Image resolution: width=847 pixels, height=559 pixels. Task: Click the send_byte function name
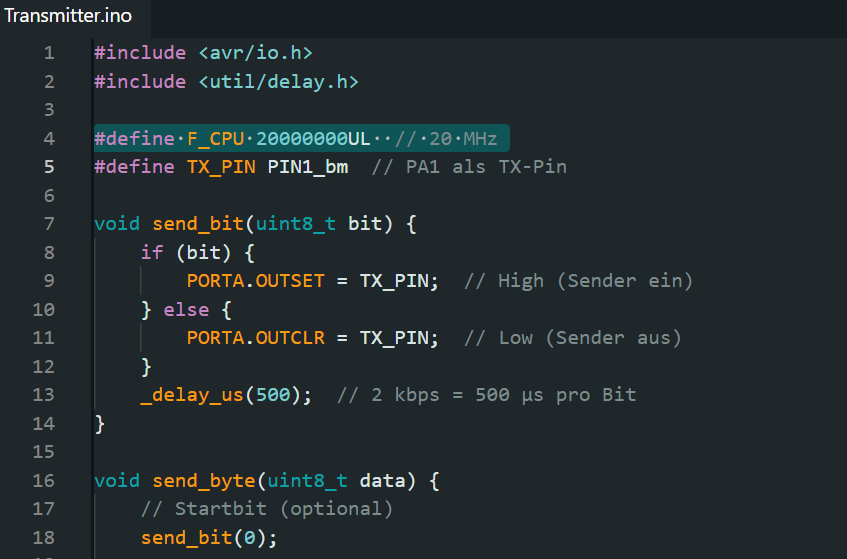(x=203, y=480)
